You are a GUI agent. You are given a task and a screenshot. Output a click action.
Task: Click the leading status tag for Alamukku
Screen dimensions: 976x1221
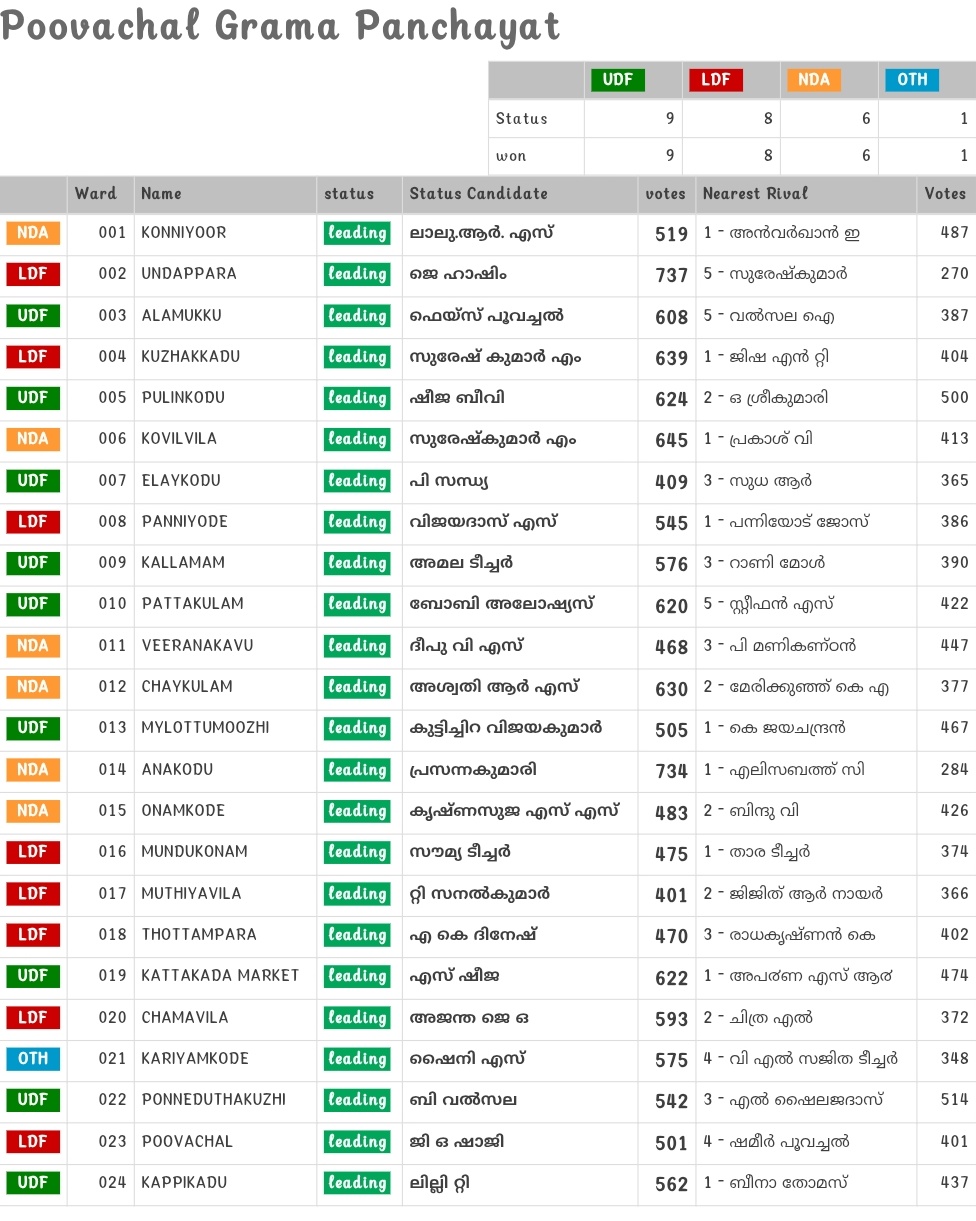[x=357, y=316]
